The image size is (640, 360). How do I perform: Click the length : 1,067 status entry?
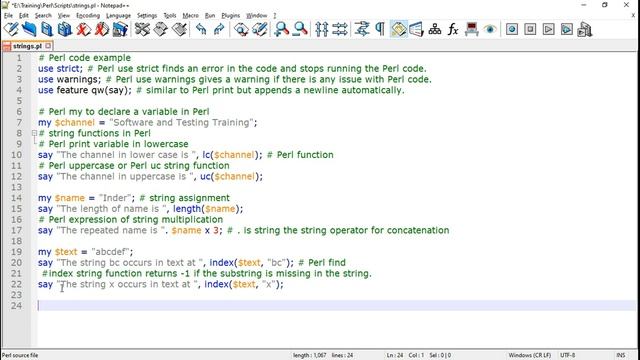(x=309, y=355)
